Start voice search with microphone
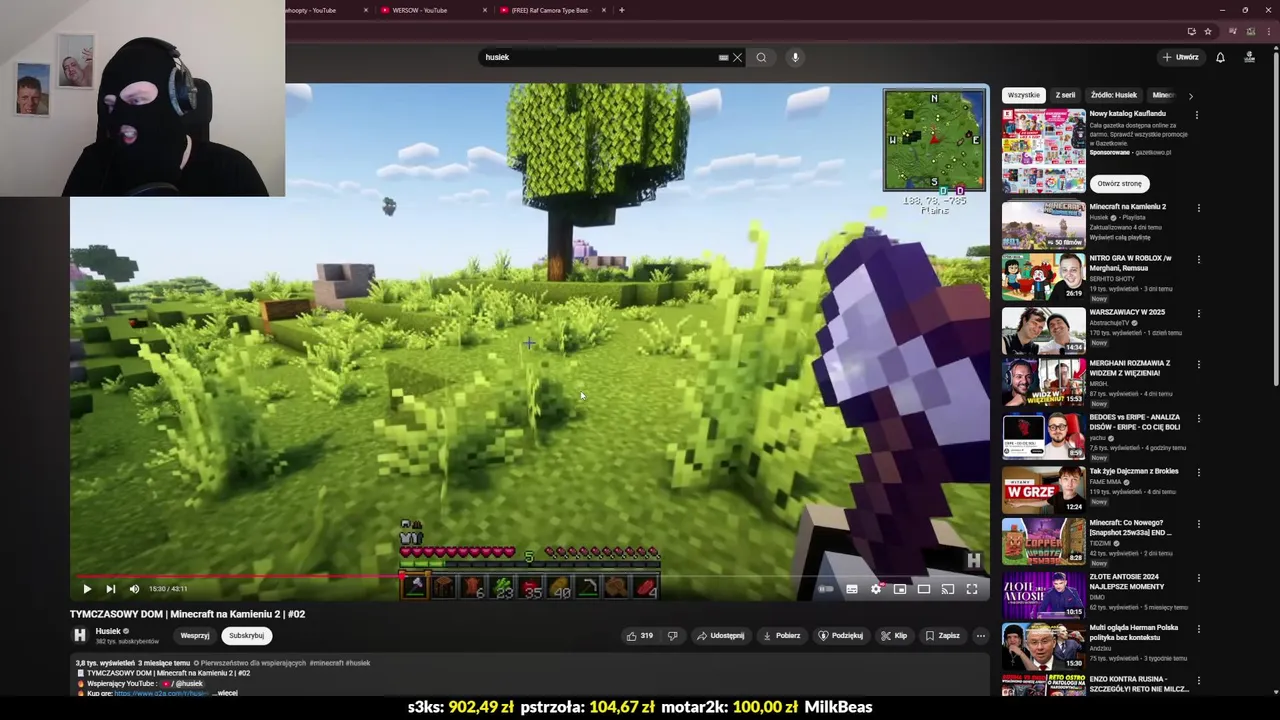 point(795,57)
